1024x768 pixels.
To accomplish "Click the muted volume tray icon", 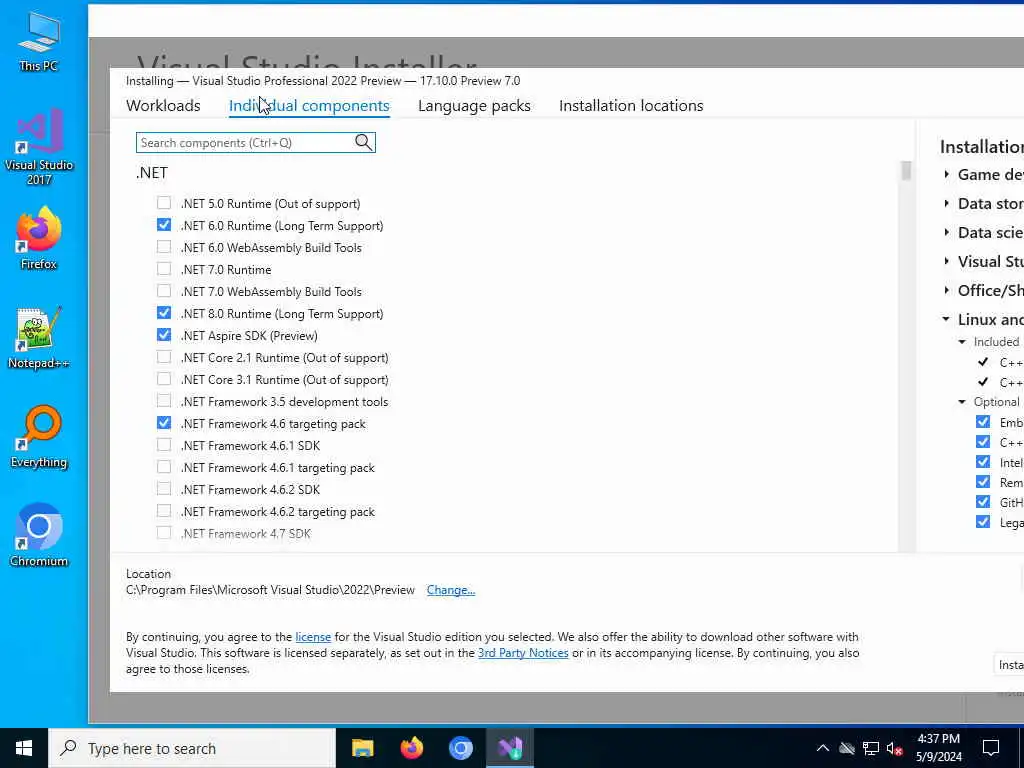I will (894, 749).
